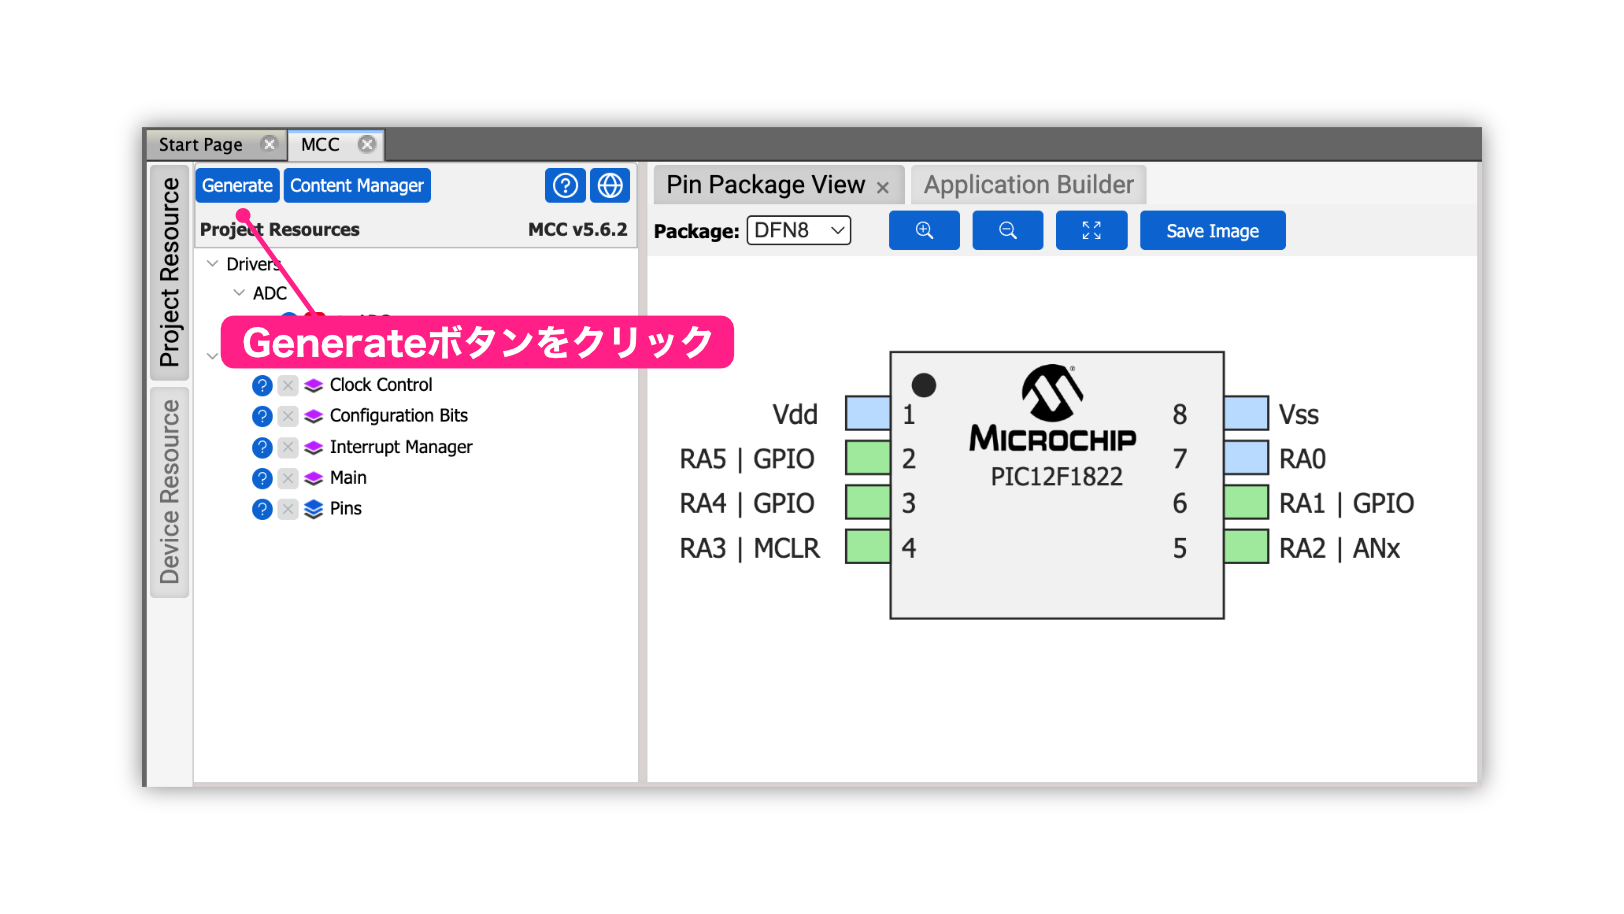Click the globe web icon
The height and width of the screenshot is (914, 1624).
610,186
